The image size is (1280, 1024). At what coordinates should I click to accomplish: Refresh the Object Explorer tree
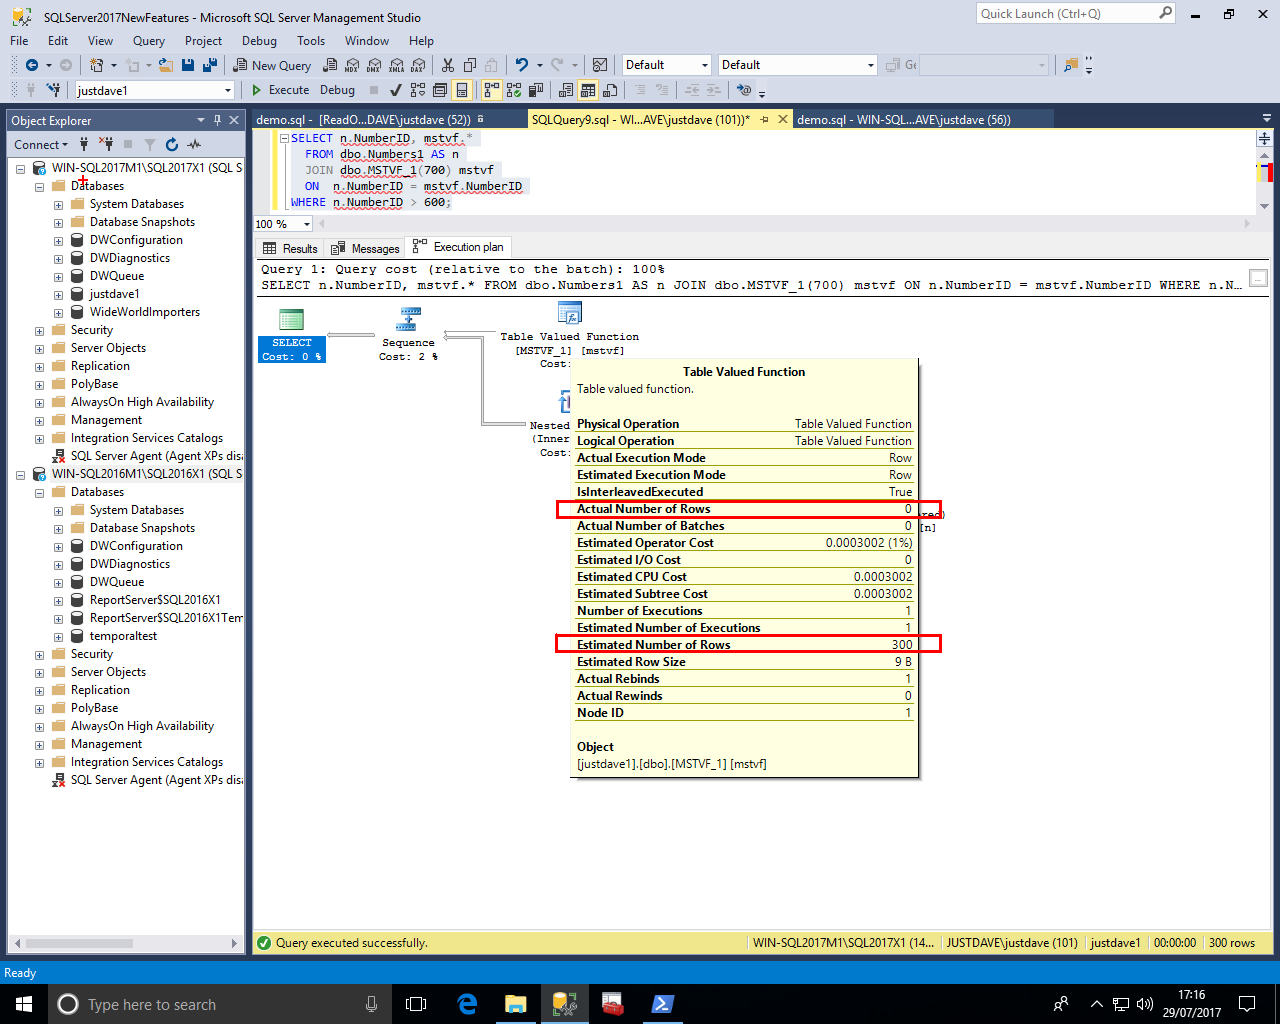[x=172, y=145]
